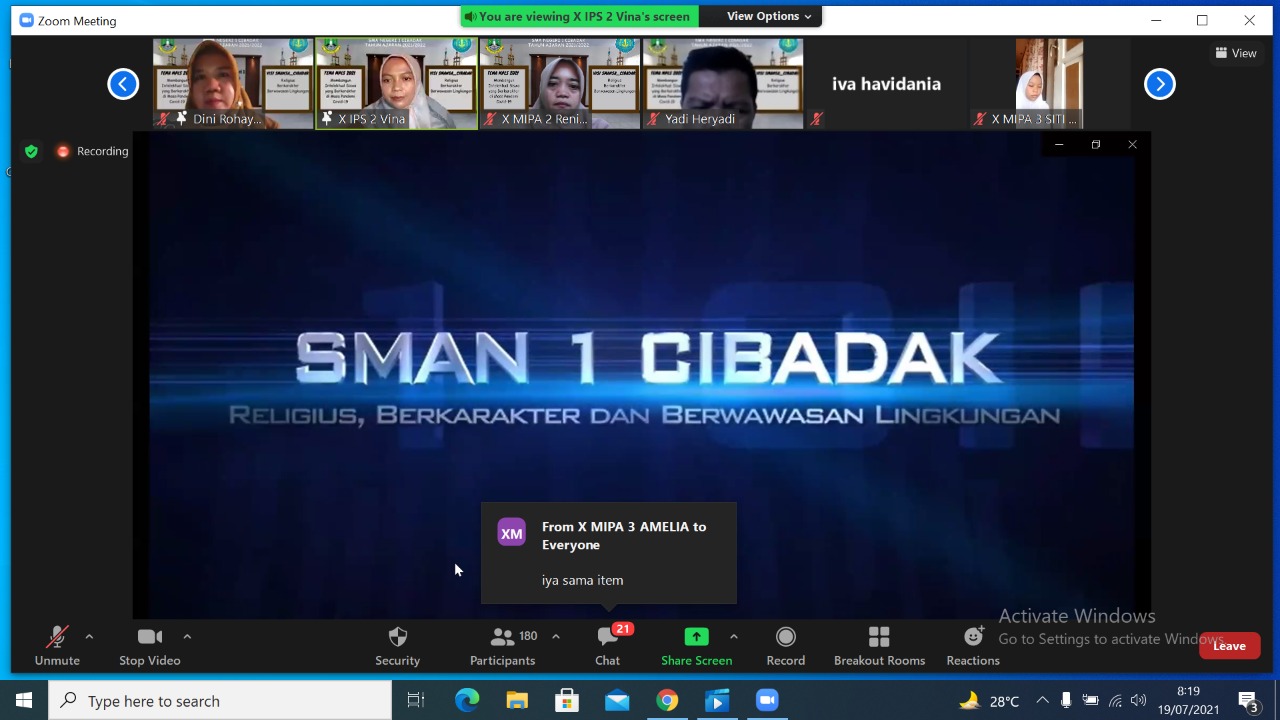Viewport: 1280px width, 720px height.
Task: Click the Windows search box
Action: coord(220,701)
